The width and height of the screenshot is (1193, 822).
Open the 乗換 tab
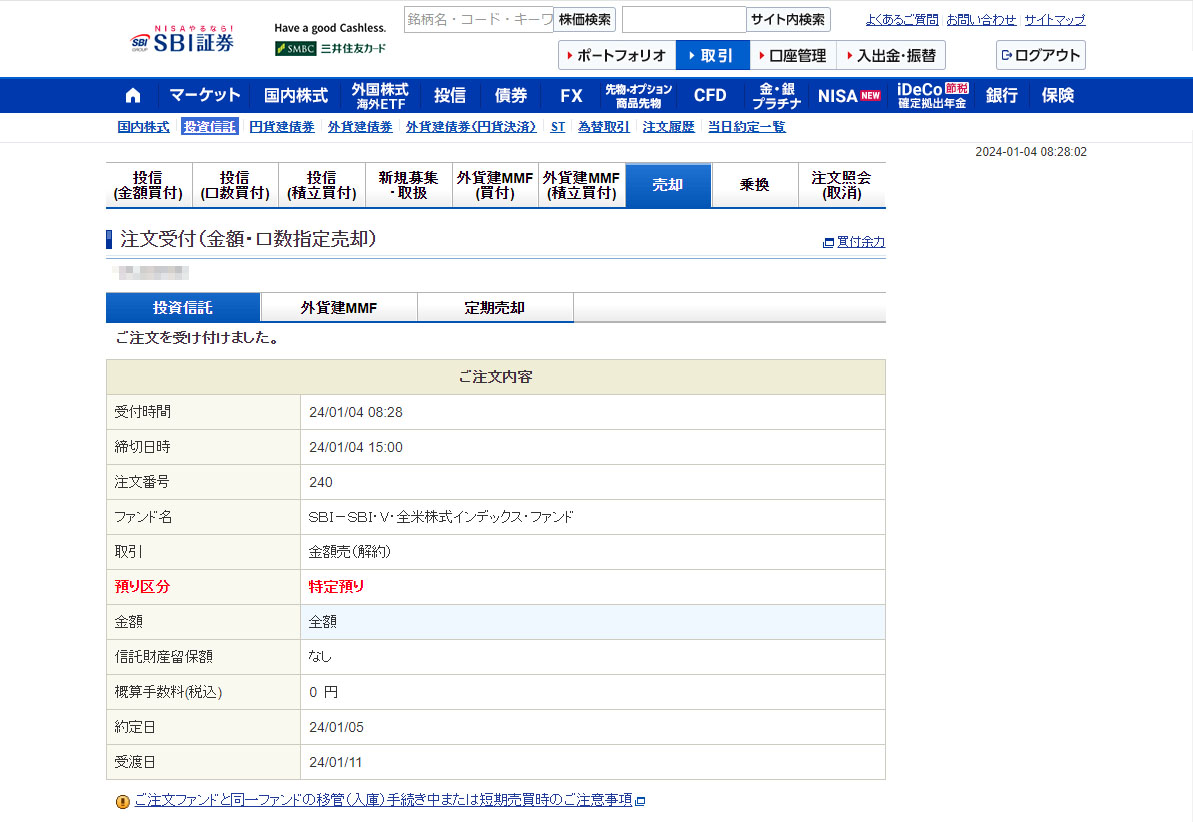coord(754,185)
